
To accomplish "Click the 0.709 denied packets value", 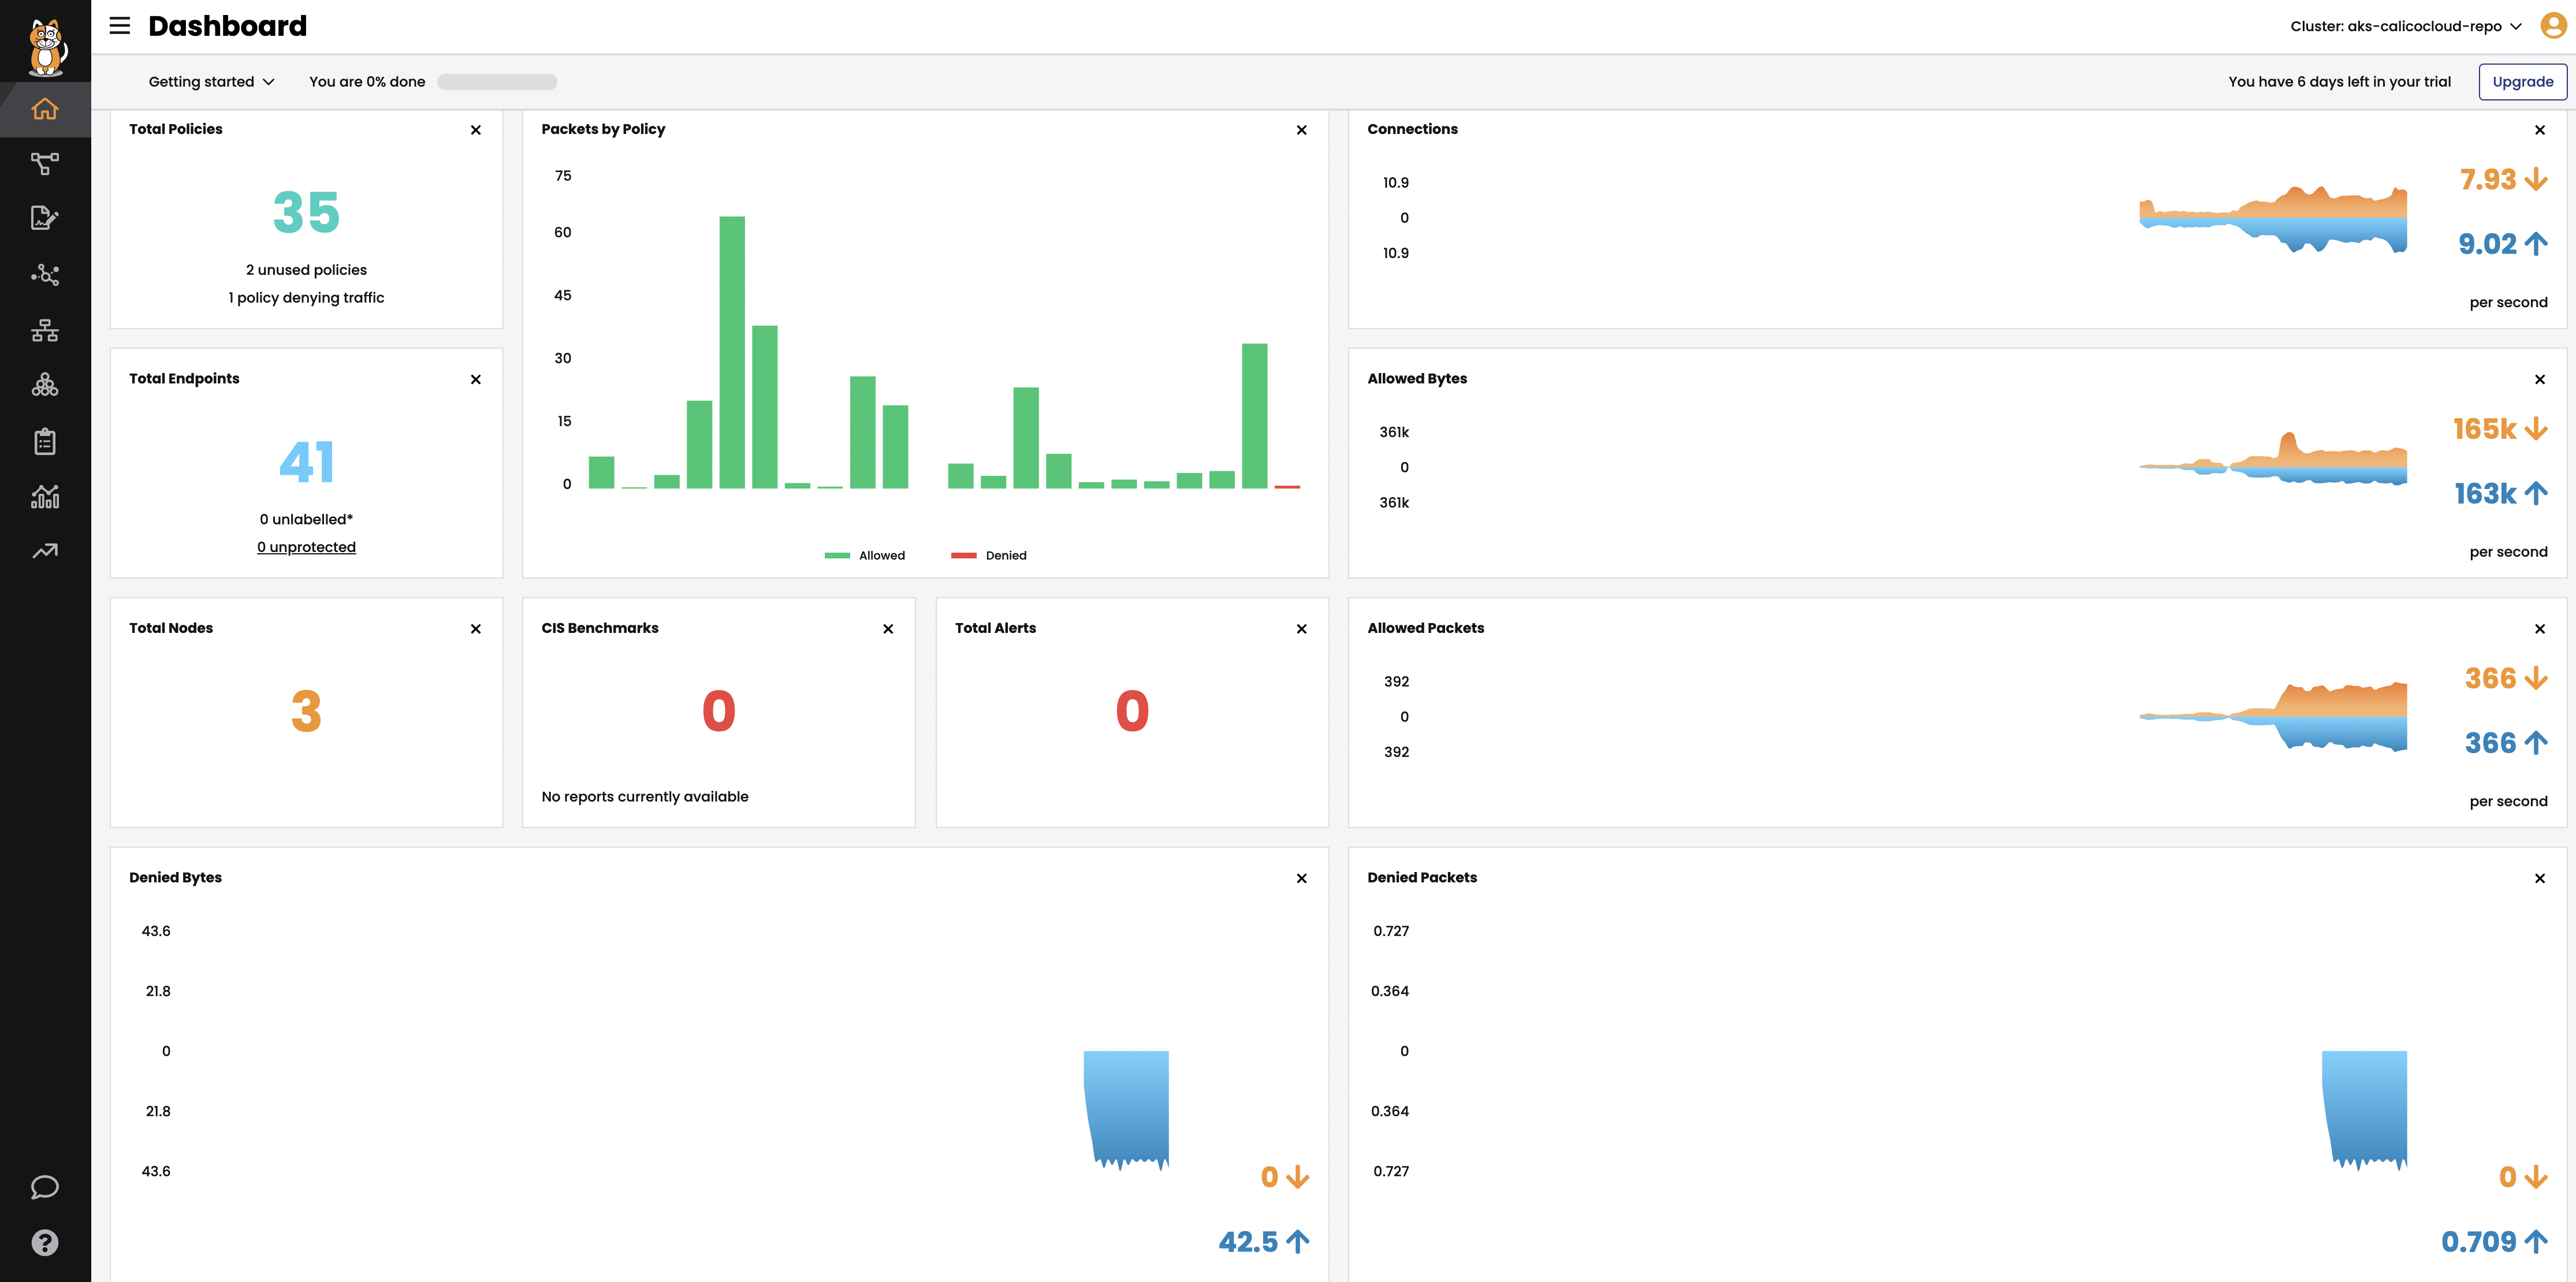I will point(2478,1242).
